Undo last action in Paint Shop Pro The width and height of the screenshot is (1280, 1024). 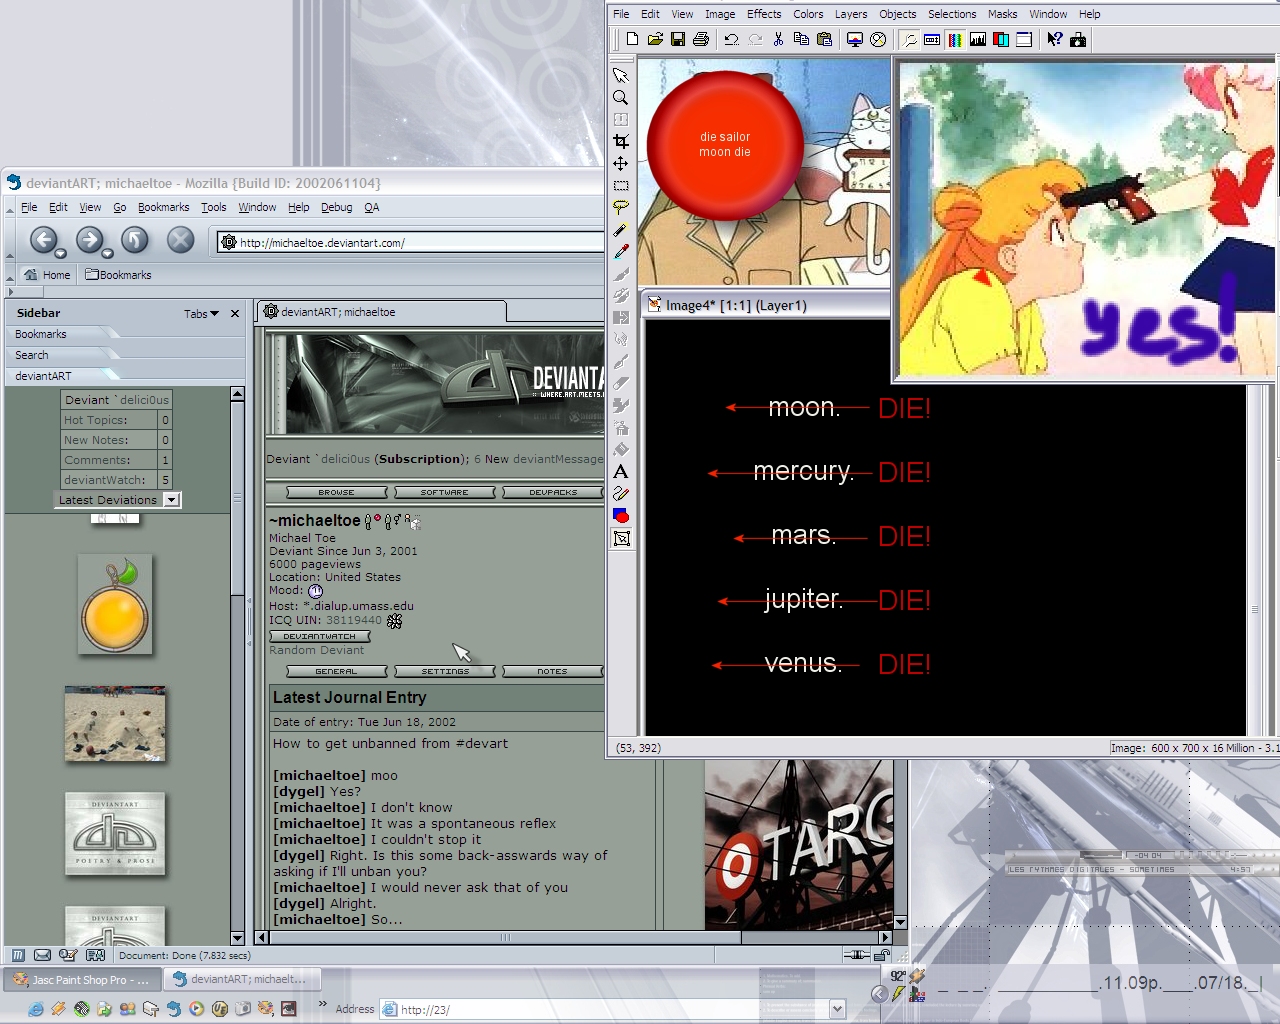point(732,40)
